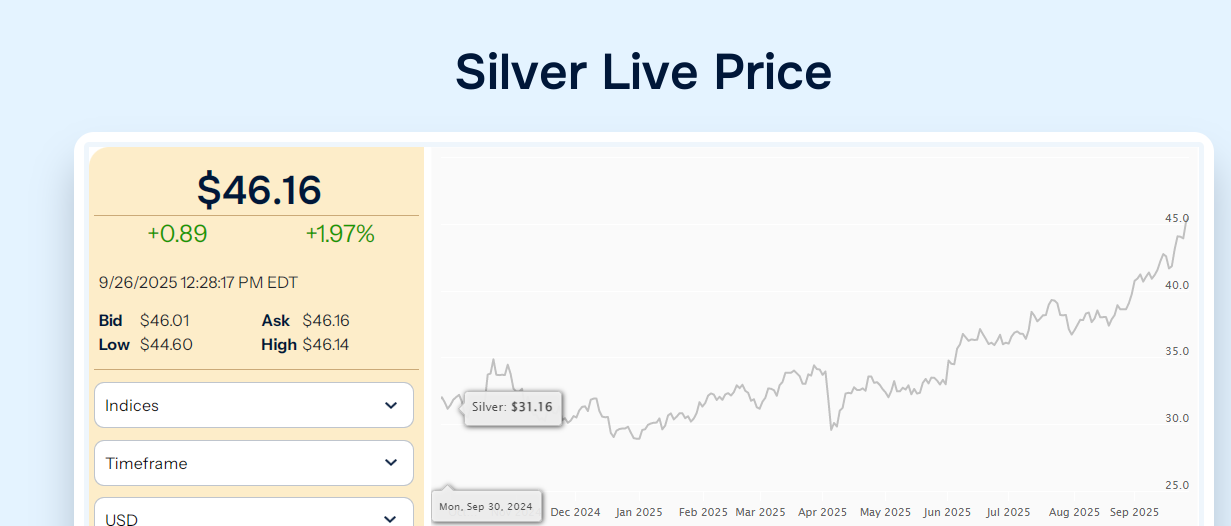1231x526 pixels.
Task: Open the Indices dropdown
Action: click(x=253, y=405)
